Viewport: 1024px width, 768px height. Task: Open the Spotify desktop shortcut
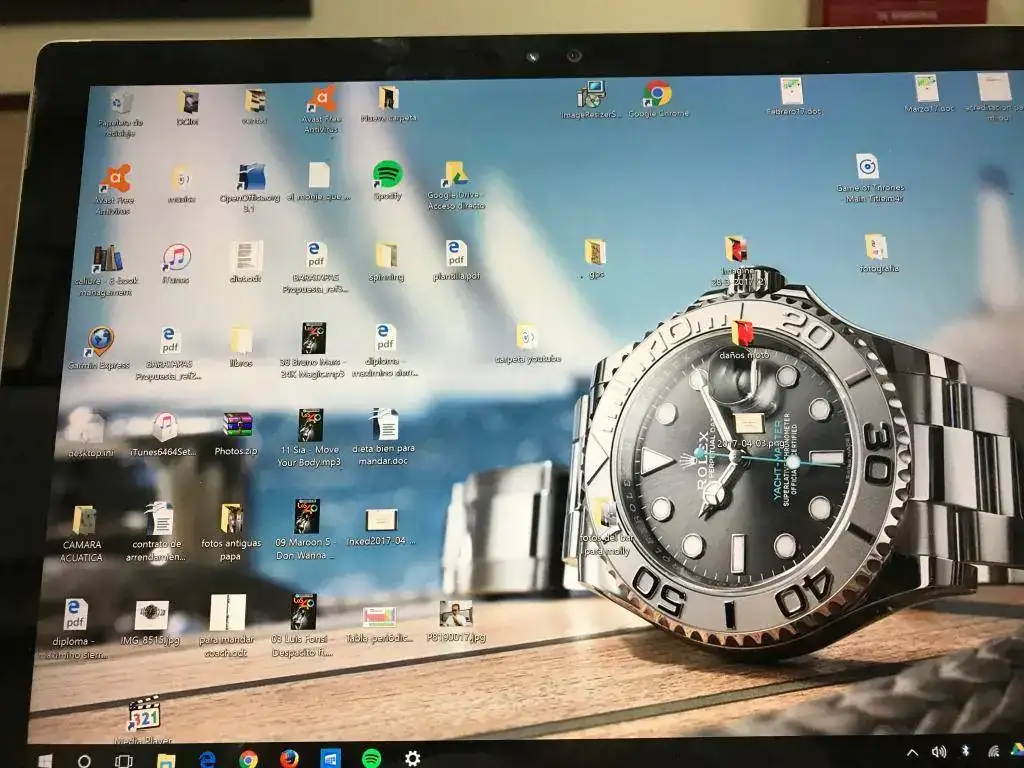(388, 175)
